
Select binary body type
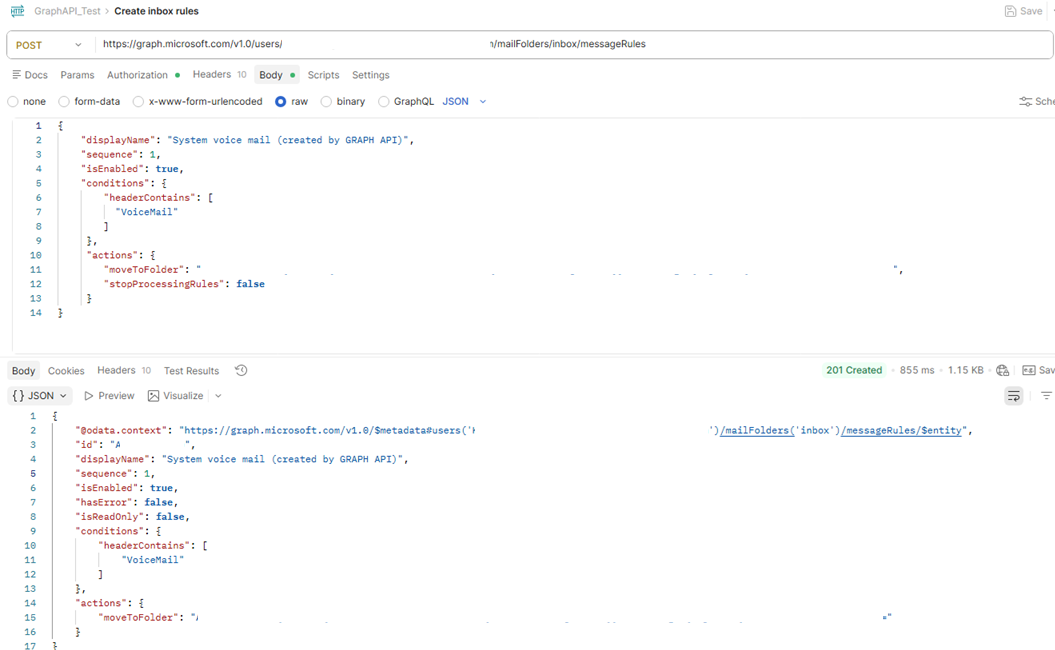pyautogui.click(x=326, y=102)
